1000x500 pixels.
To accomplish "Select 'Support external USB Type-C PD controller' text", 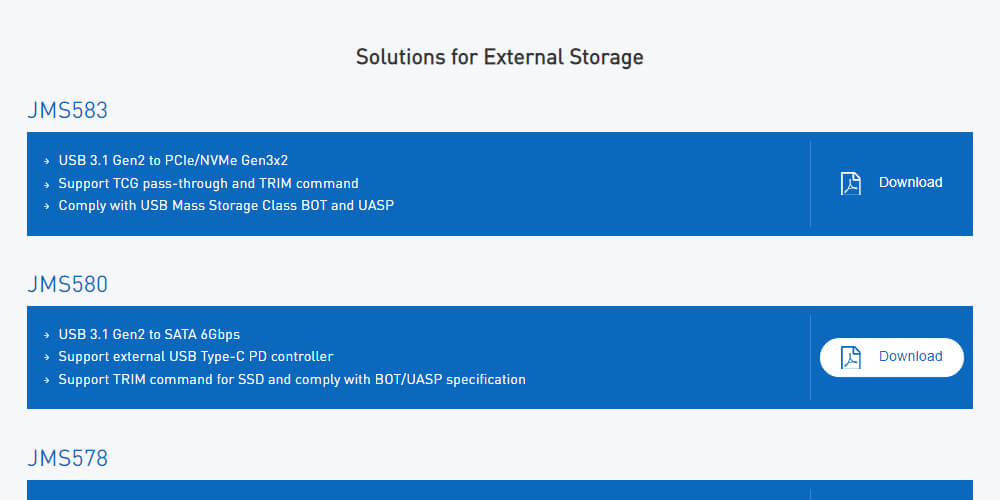I will tap(196, 357).
